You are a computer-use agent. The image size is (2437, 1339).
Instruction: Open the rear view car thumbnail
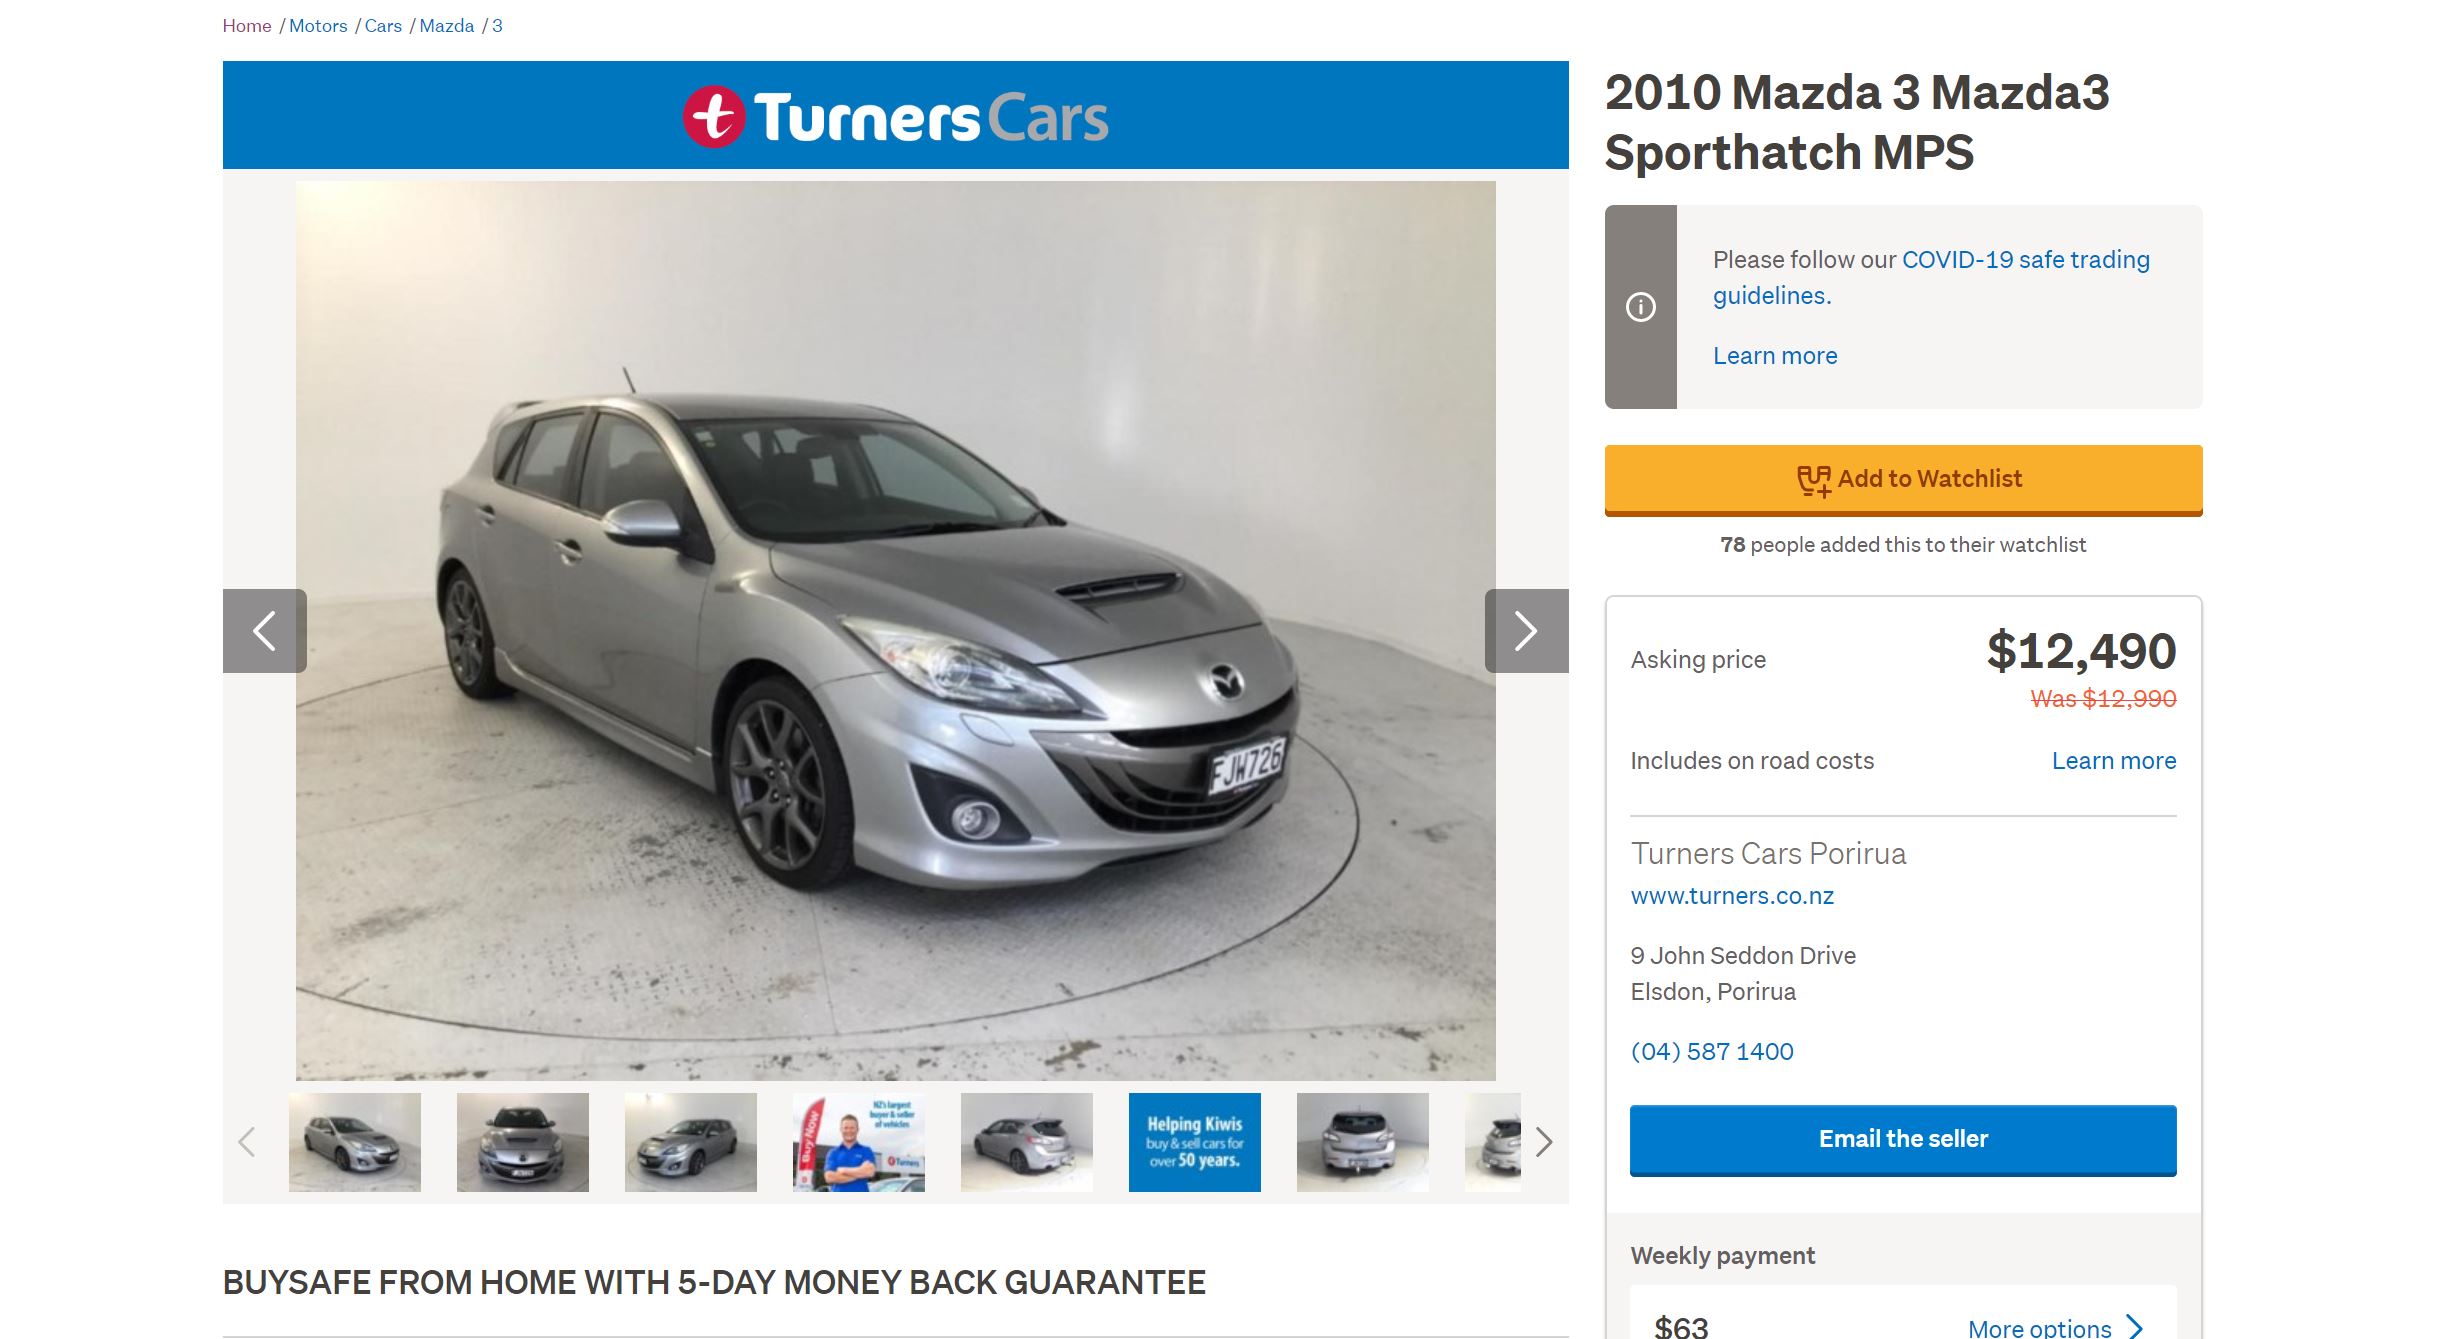click(1362, 1142)
